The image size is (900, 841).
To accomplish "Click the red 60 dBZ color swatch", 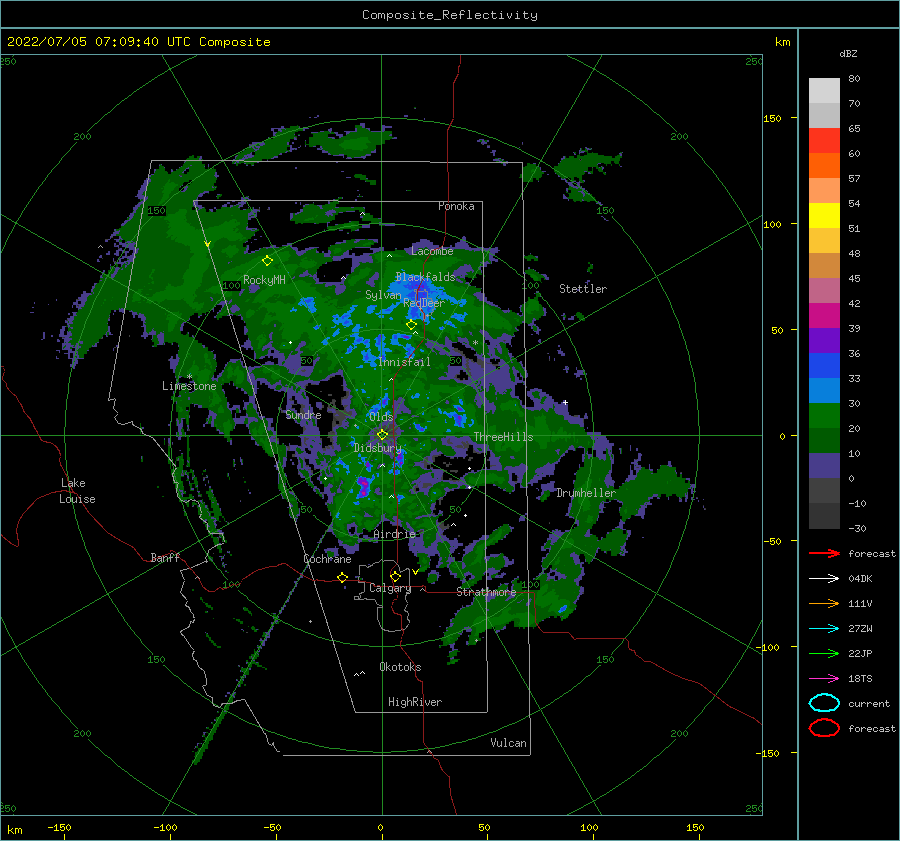I will pos(824,141).
